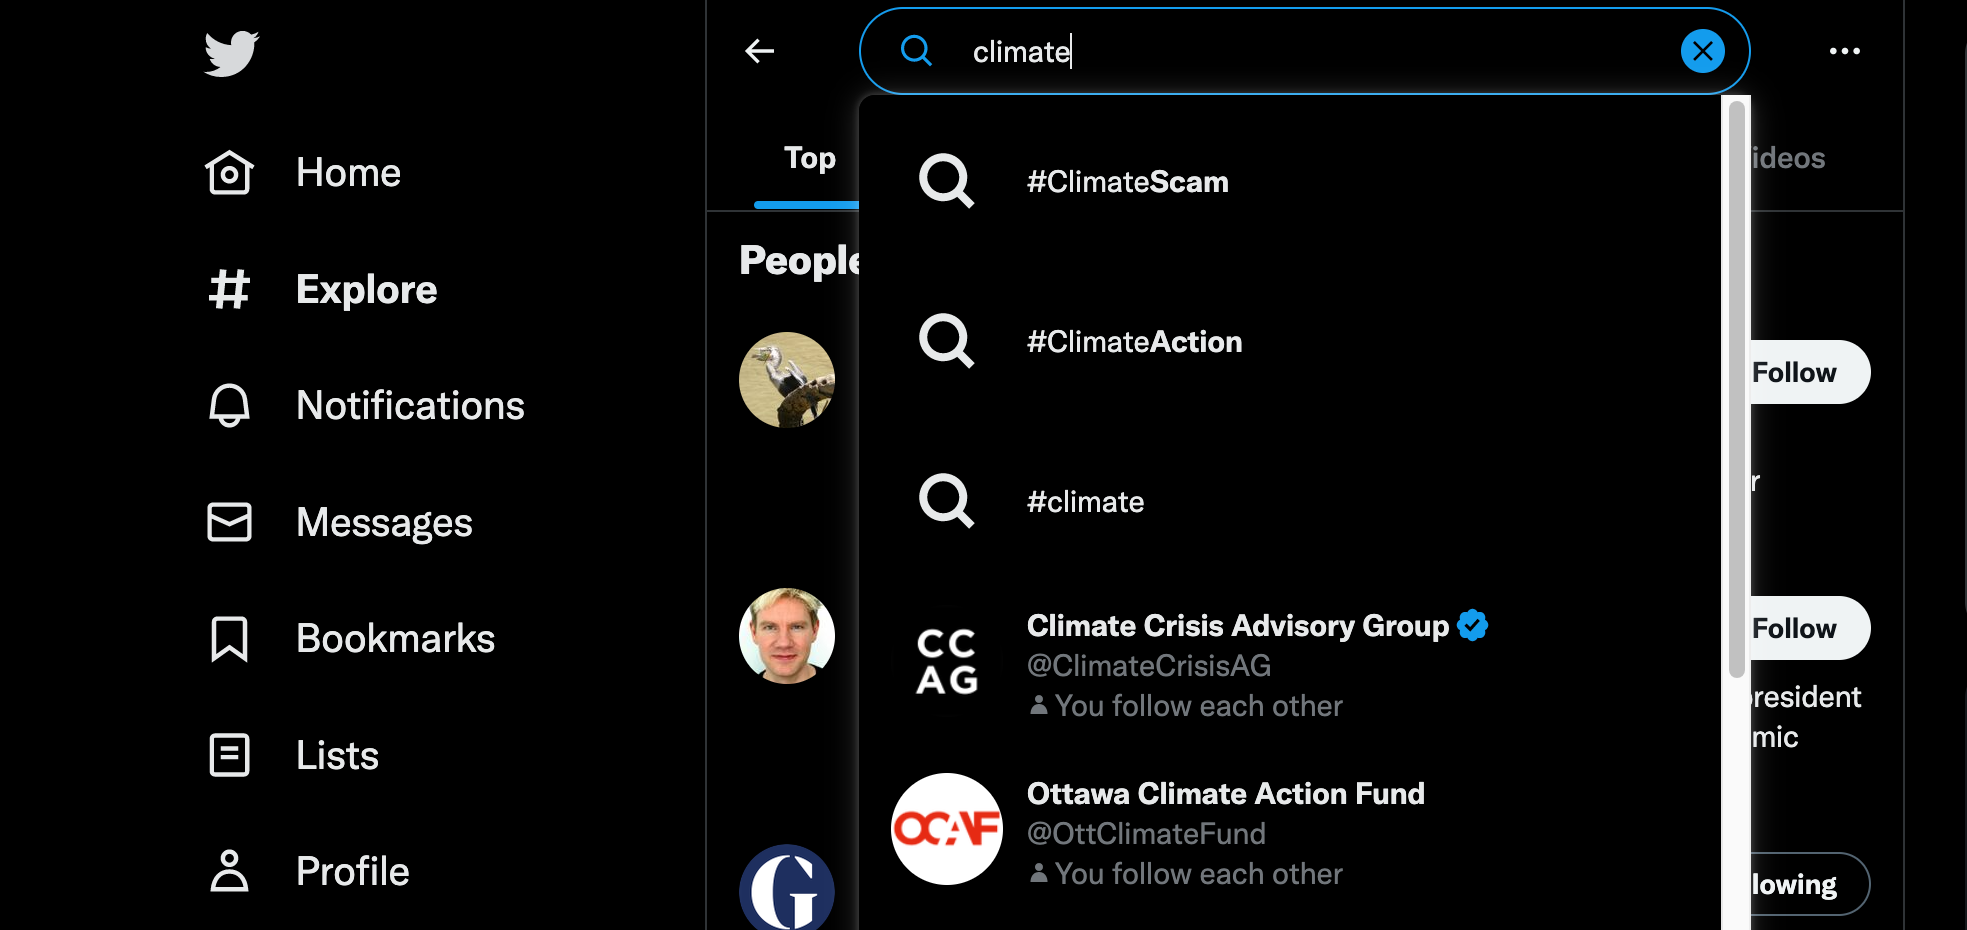1967x930 pixels.
Task: Open Profile in the sidebar
Action: point(308,871)
